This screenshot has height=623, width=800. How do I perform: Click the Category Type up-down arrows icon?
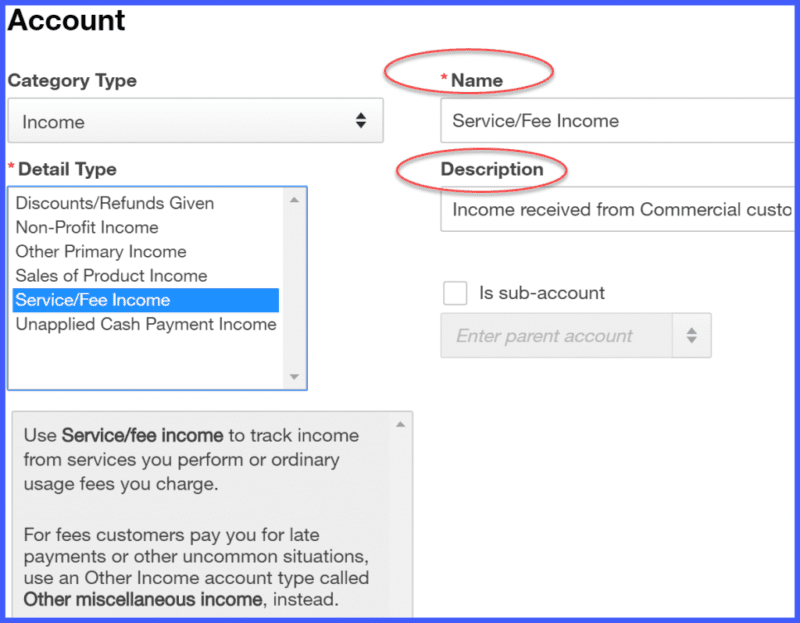point(361,121)
